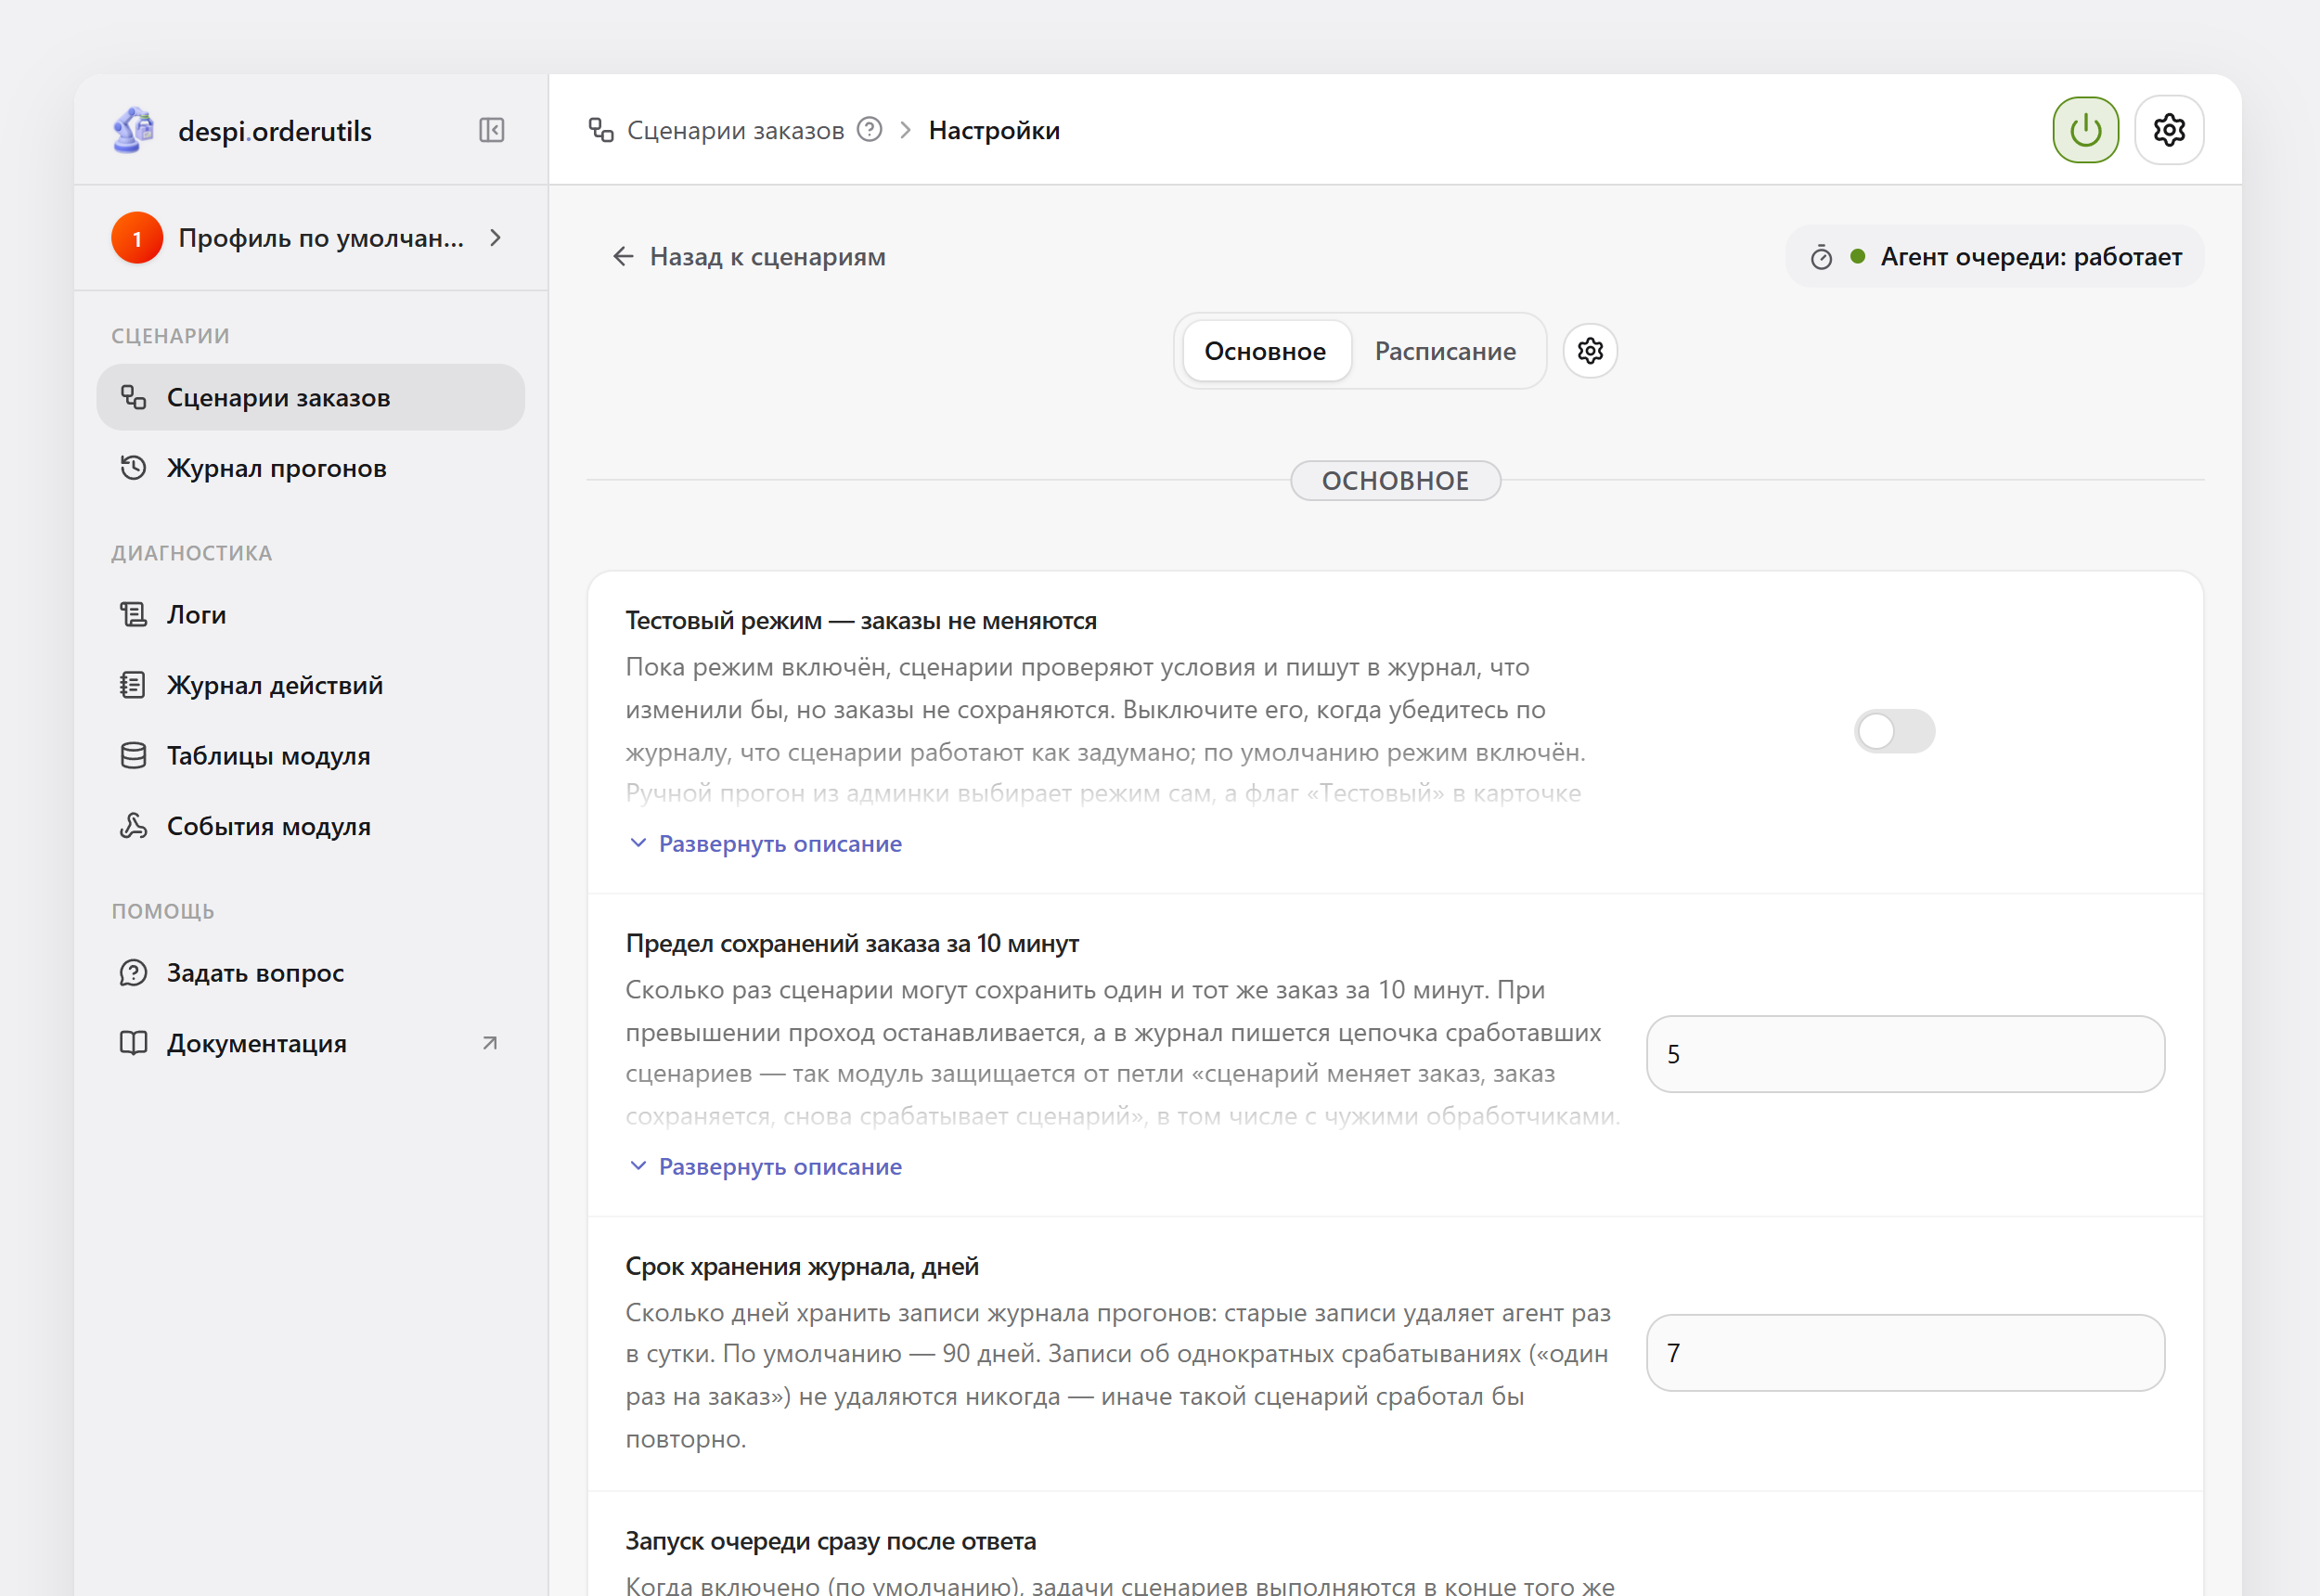This screenshot has width=2320, height=1596.
Task: Click Запуск очереди сразу после ответа heading
Action: 830,1541
